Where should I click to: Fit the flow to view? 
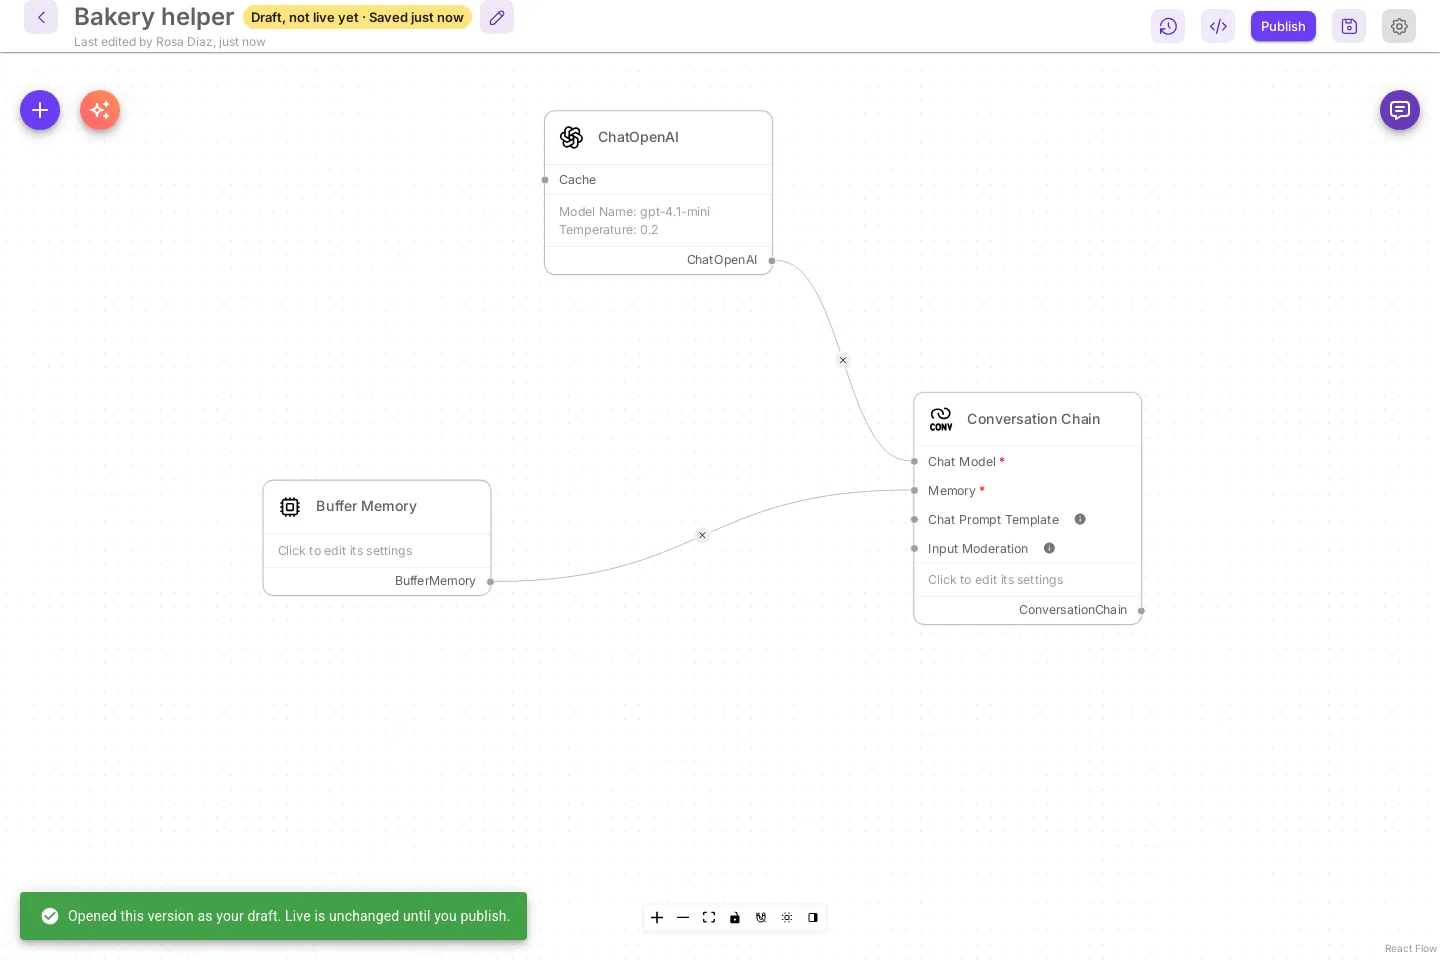[709, 917]
